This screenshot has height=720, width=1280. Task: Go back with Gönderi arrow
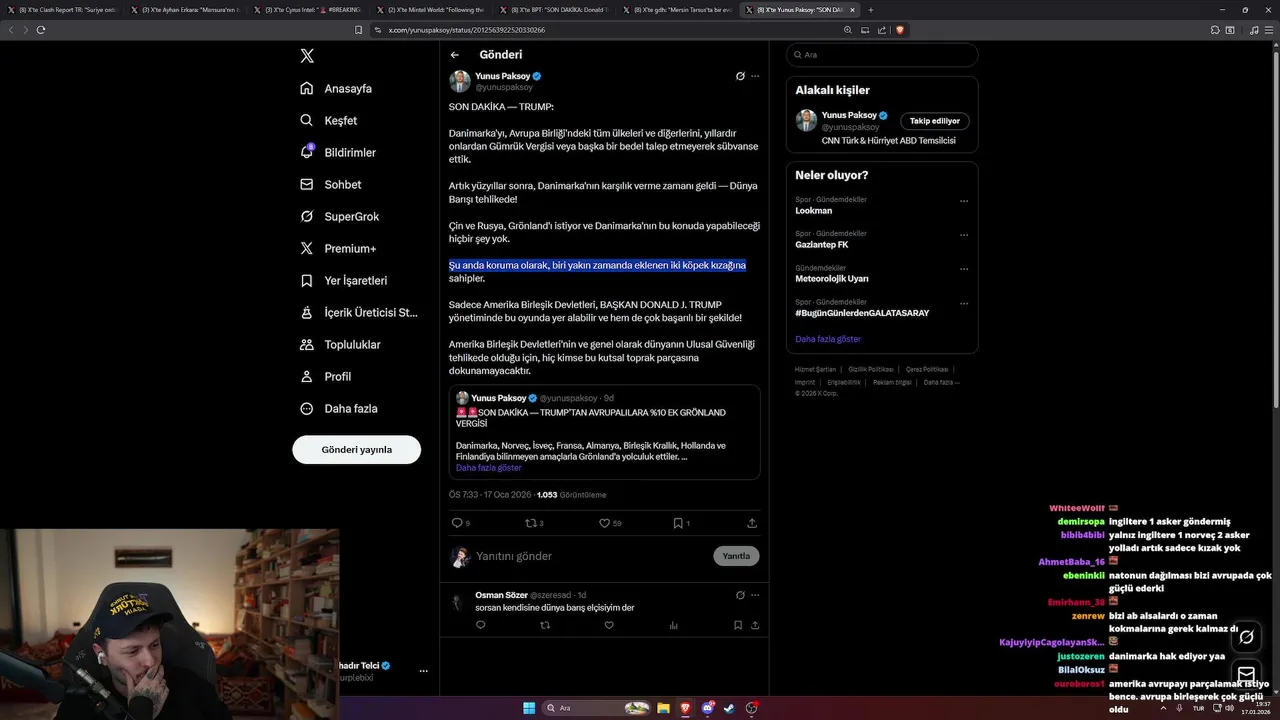click(x=454, y=55)
